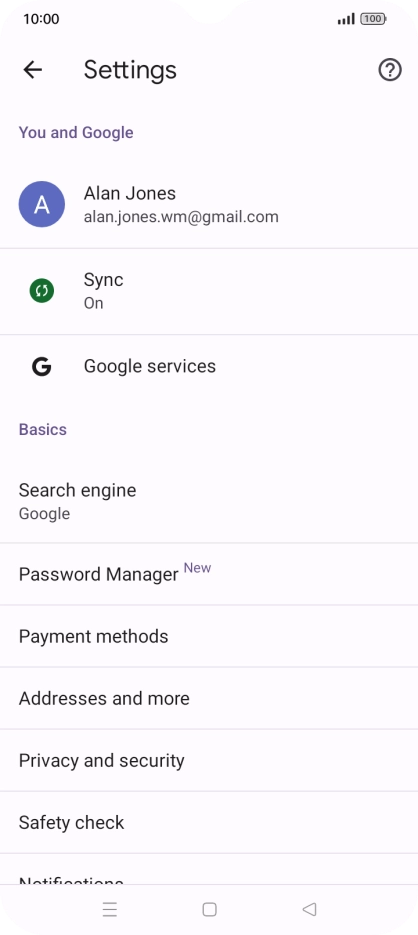Open the help question mark icon

[390, 70]
